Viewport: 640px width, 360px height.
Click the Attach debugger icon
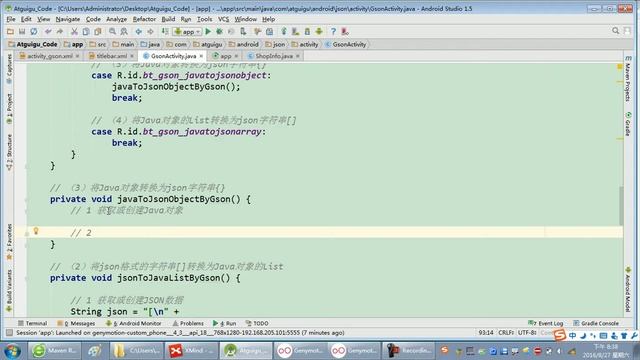point(243,31)
